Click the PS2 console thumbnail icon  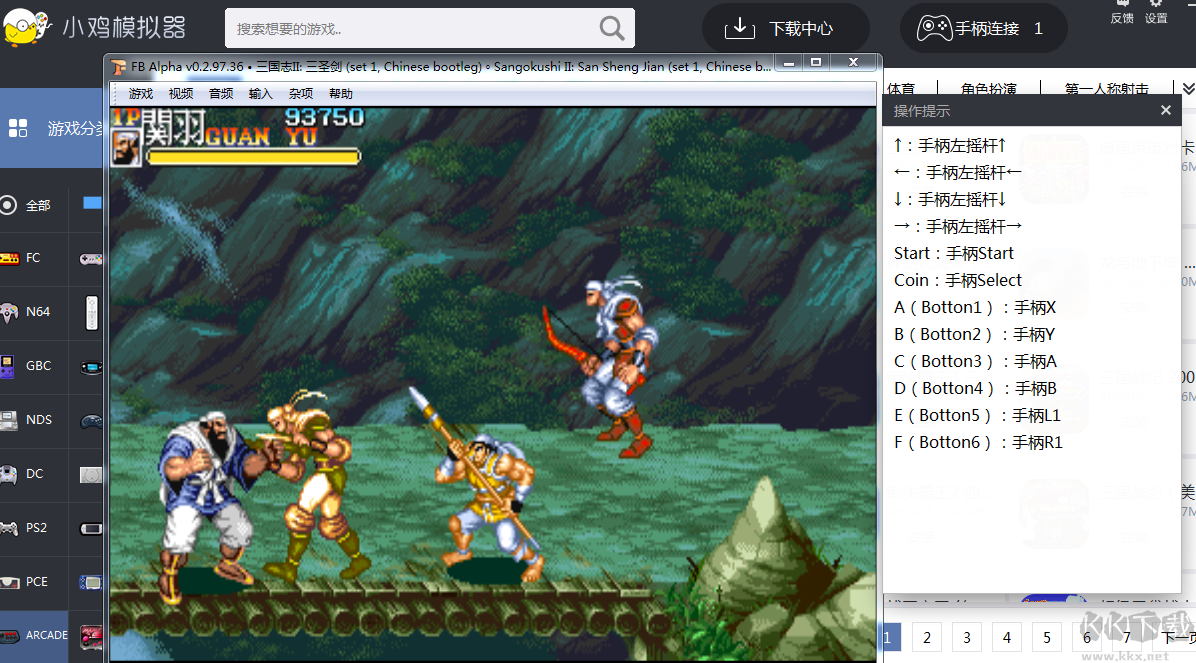92,529
